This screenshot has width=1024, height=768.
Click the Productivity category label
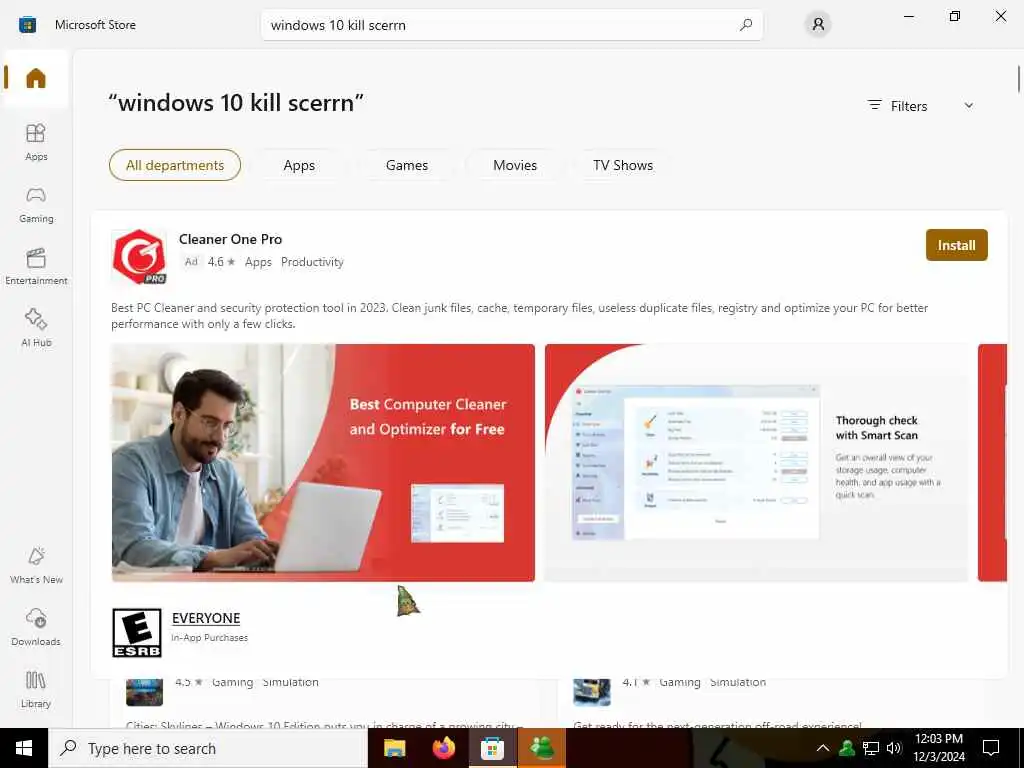pyautogui.click(x=312, y=262)
